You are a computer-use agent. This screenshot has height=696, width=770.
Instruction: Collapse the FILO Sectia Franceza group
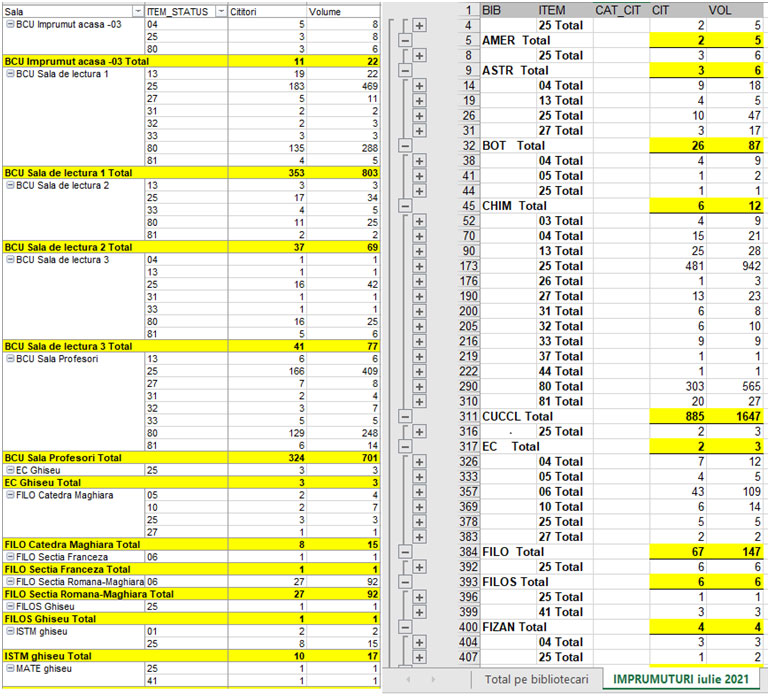pos(10,557)
